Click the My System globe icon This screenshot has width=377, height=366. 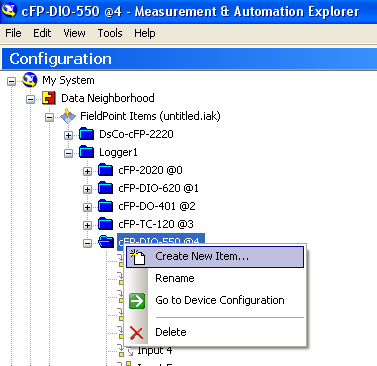point(30,80)
